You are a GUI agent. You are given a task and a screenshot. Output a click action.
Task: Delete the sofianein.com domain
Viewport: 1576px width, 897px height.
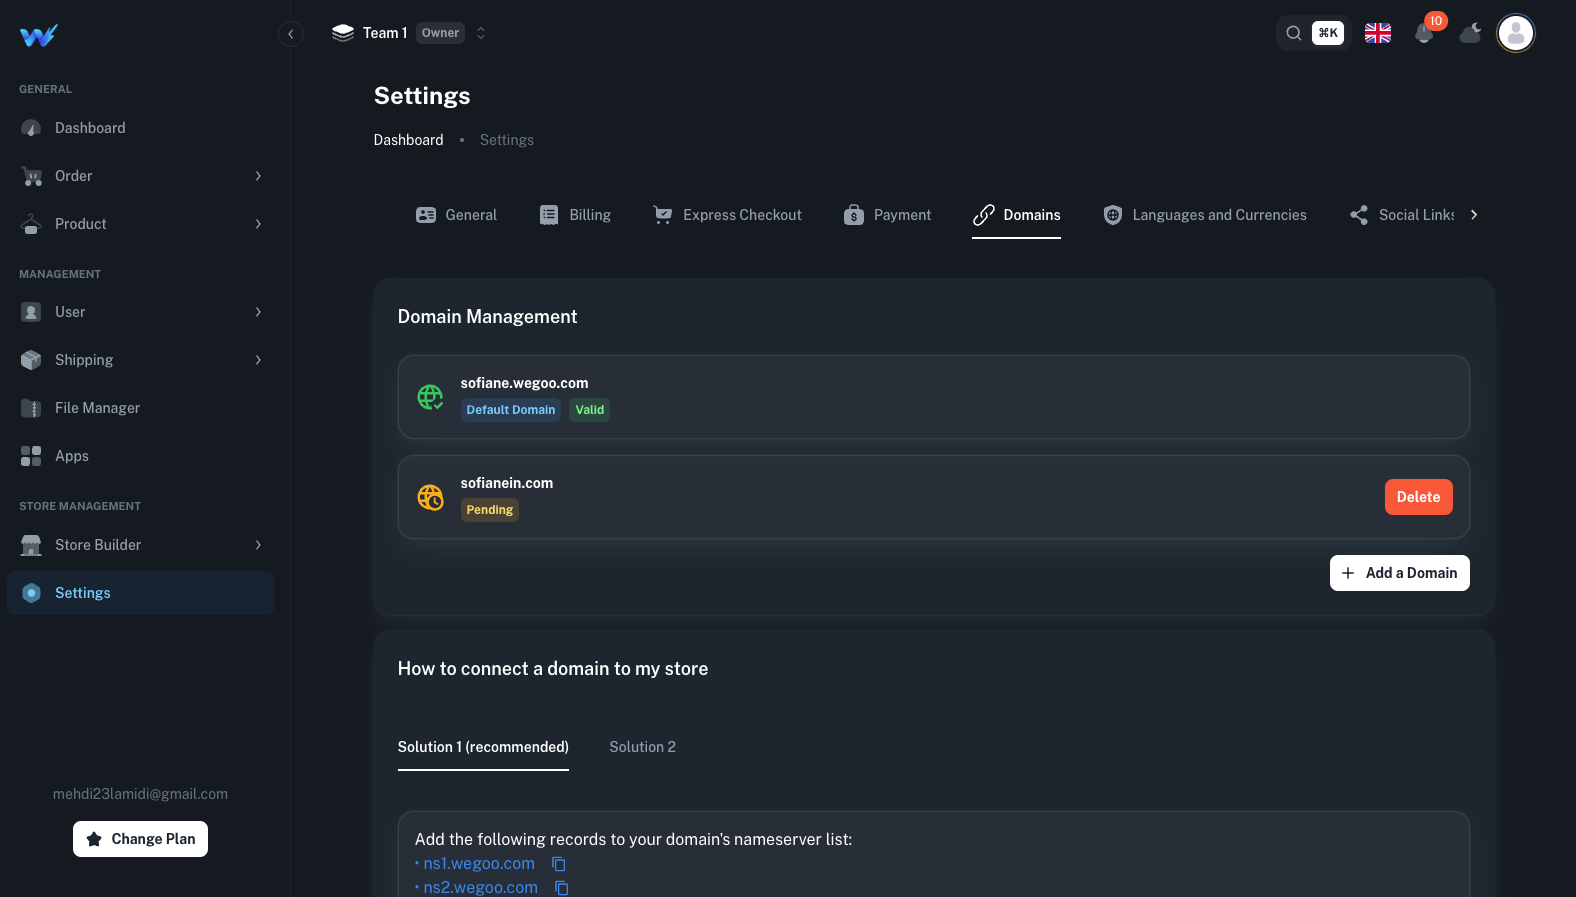pyautogui.click(x=1418, y=497)
